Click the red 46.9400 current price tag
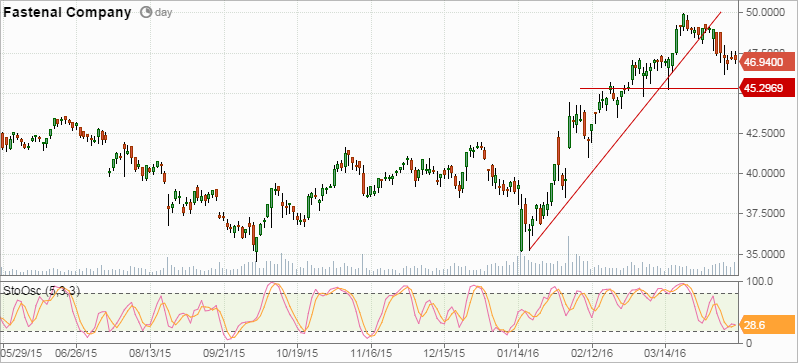Screen dimensions: 798x363 (768, 62)
